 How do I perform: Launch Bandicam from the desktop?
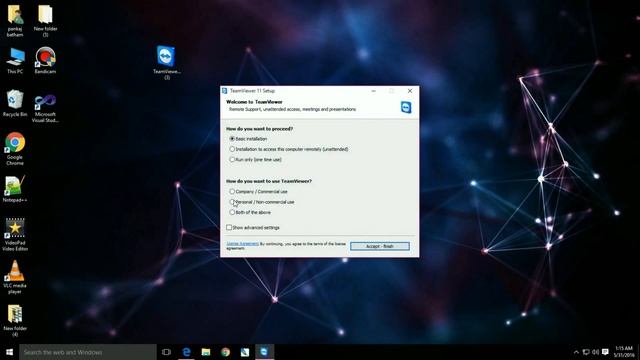tap(45, 60)
